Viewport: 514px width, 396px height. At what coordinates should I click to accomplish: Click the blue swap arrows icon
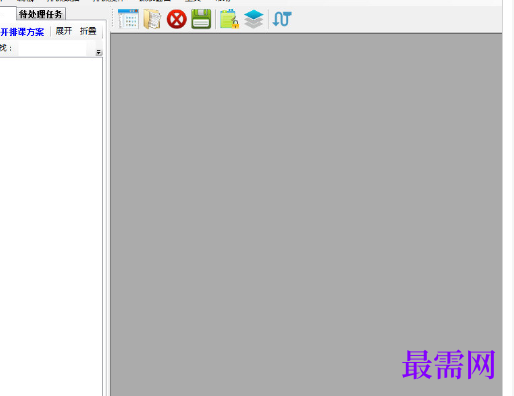pos(282,19)
